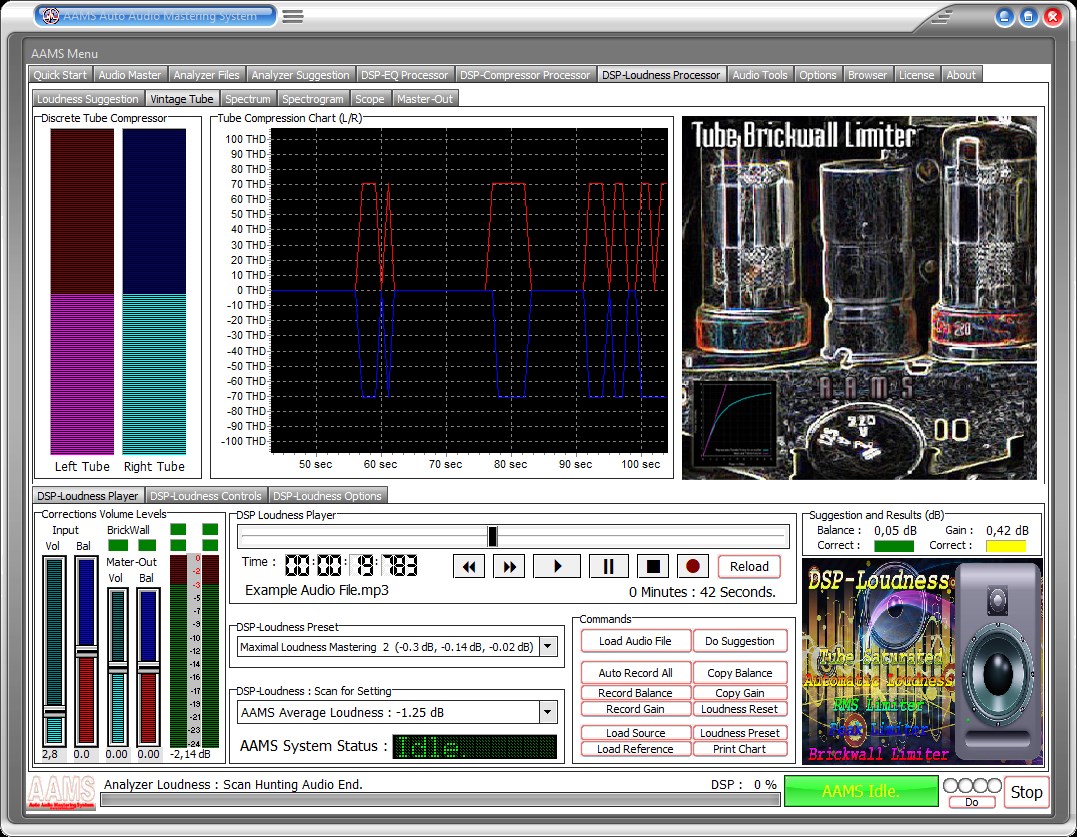Open the DSP-Loudness Preset dropdown arrow

[x=548, y=646]
